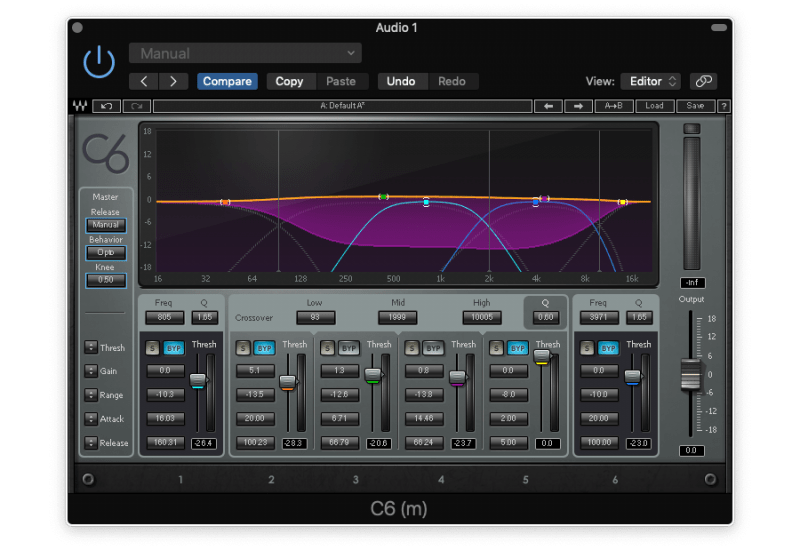Viewport: 800px width, 550px height.
Task: Solo band 2 with S button
Action: 243,348
